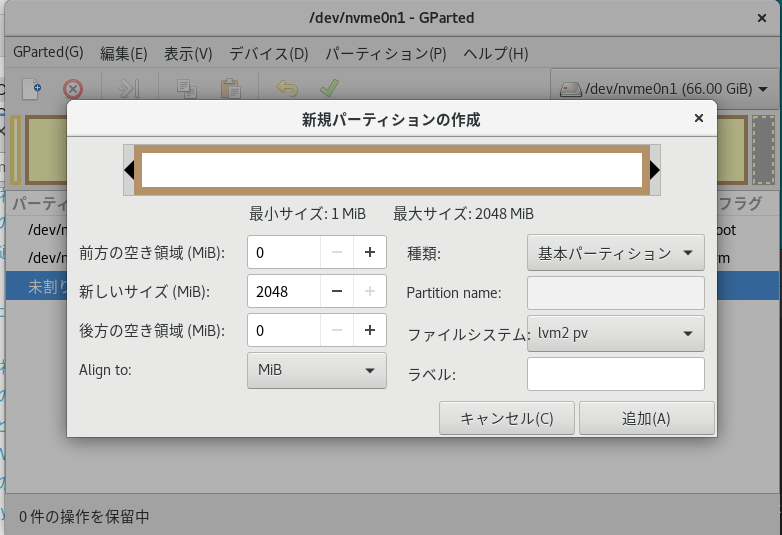Image resolution: width=782 pixels, height=535 pixels.
Task: Open the Align to MiB dropdown
Action: pyautogui.click(x=316, y=370)
